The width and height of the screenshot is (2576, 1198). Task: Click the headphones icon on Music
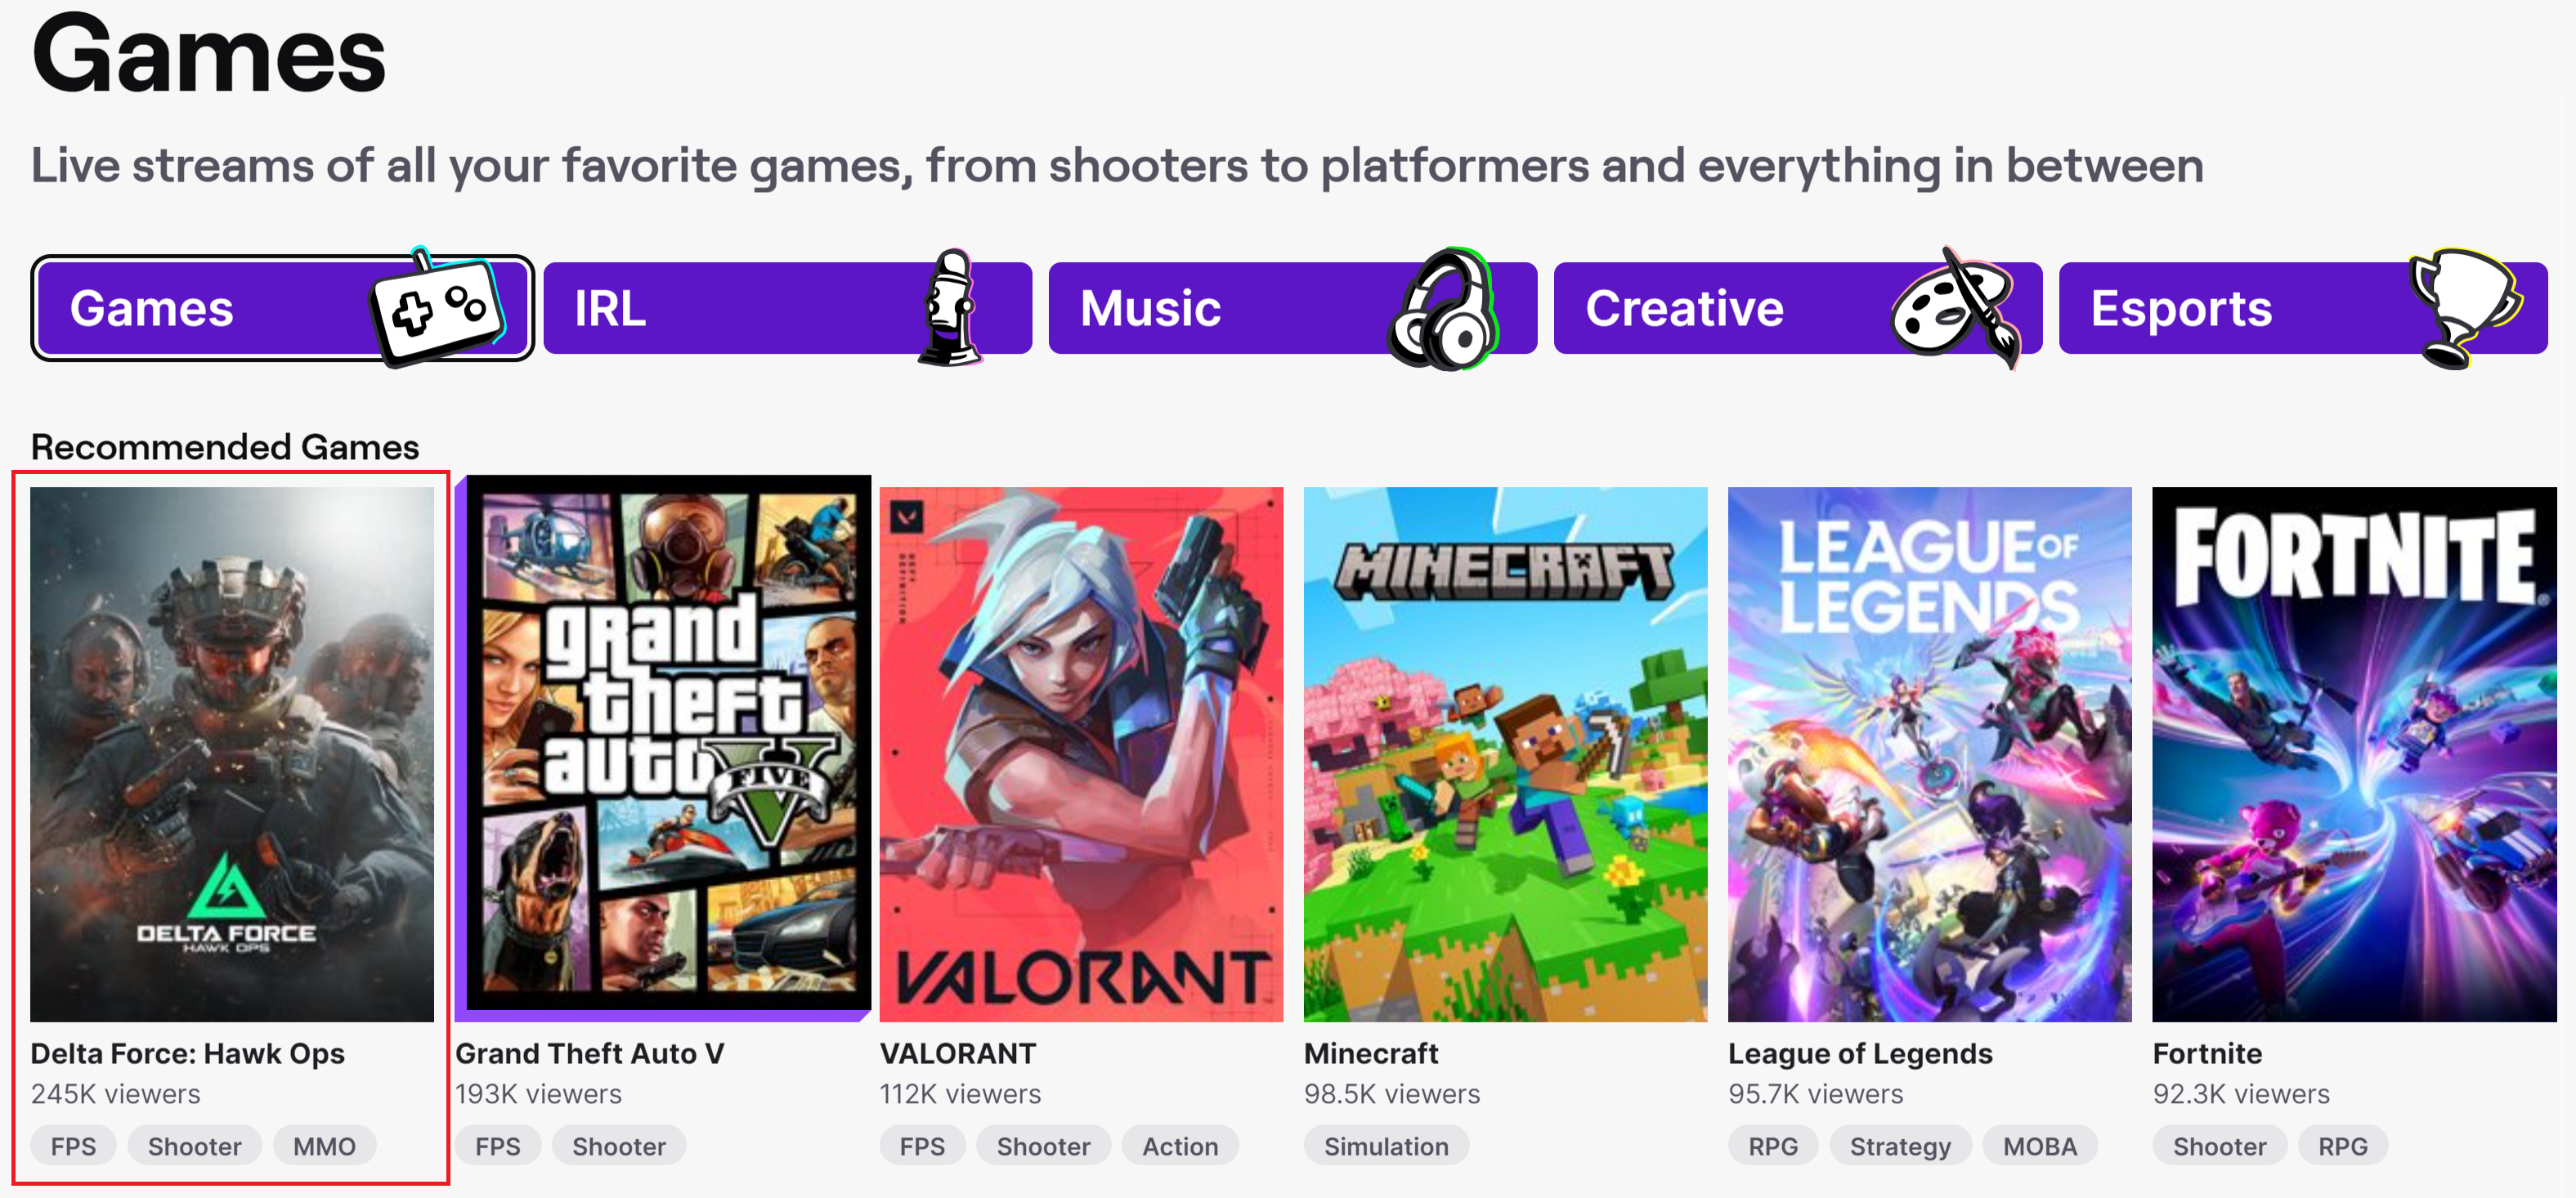(1443, 308)
